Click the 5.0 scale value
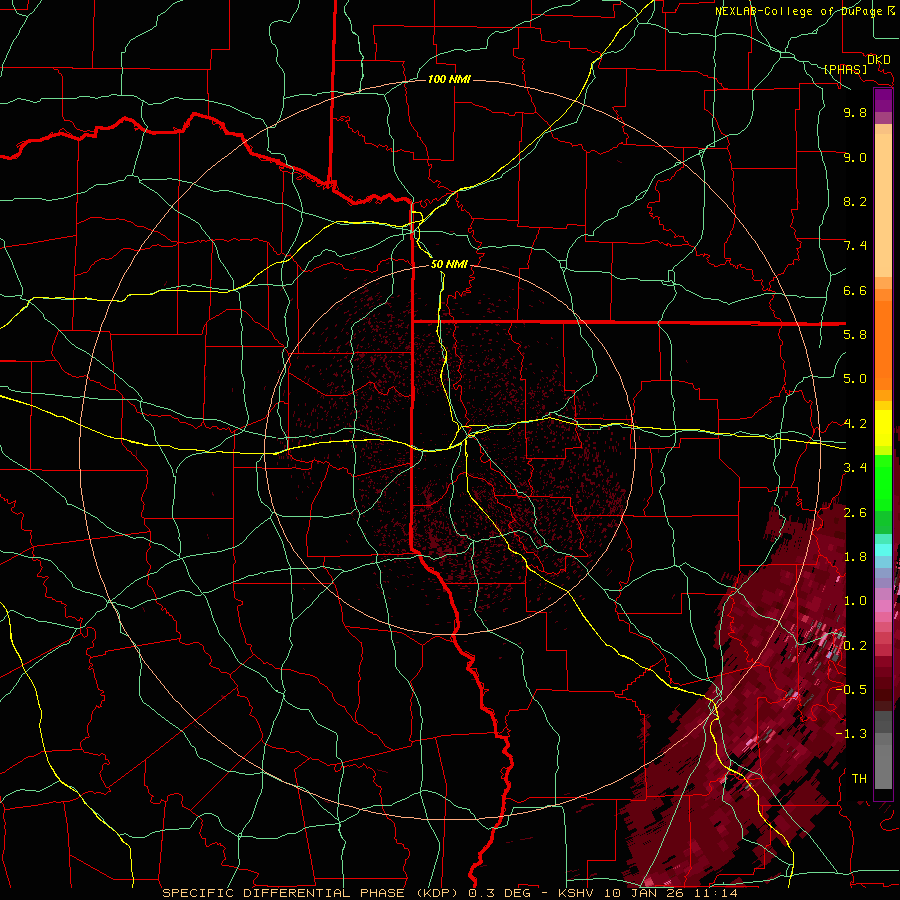Viewport: 900px width, 900px height. point(855,379)
